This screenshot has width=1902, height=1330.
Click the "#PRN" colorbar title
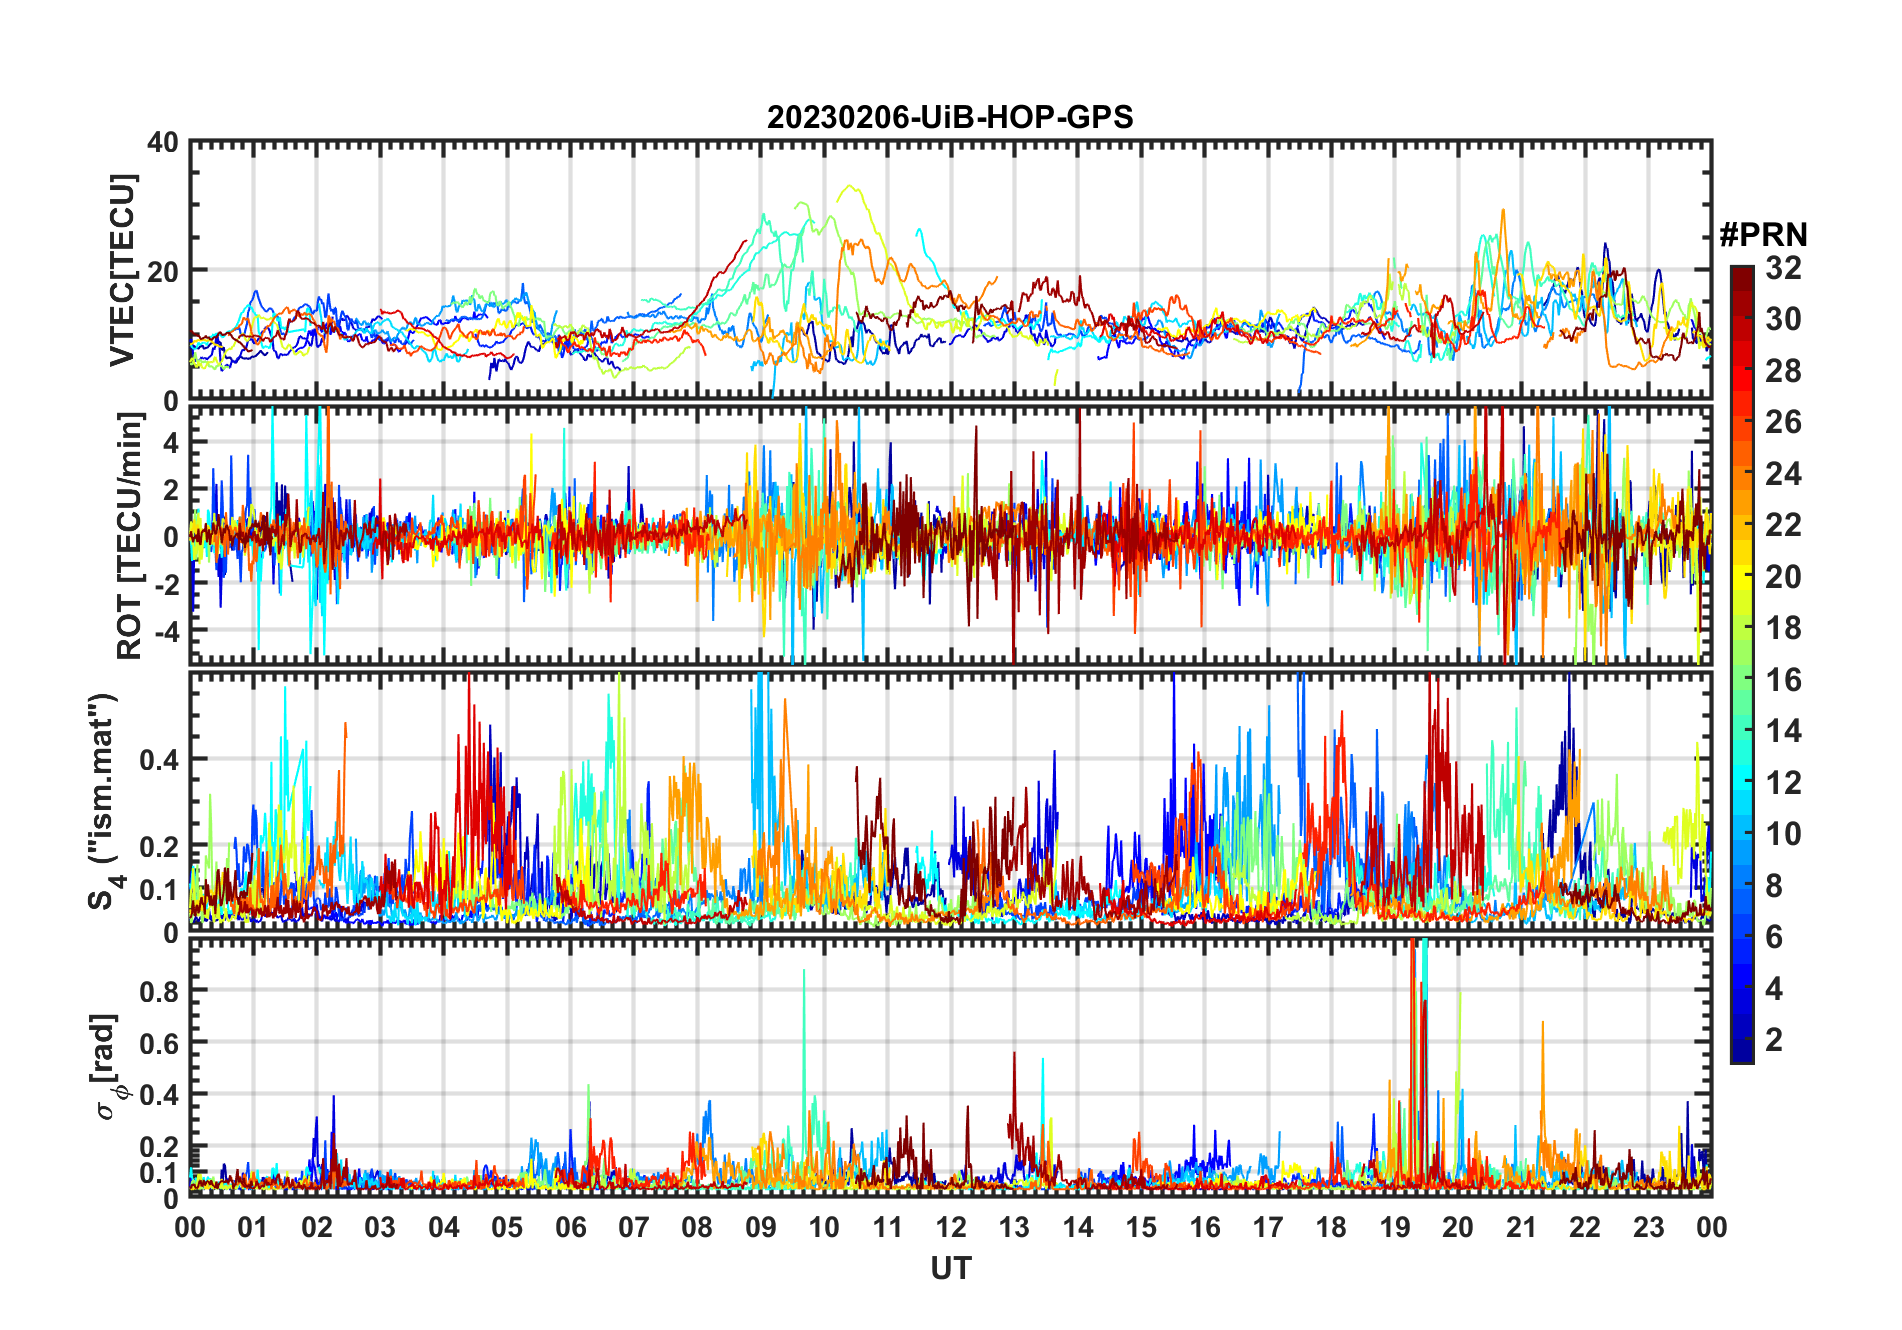(x=1764, y=235)
